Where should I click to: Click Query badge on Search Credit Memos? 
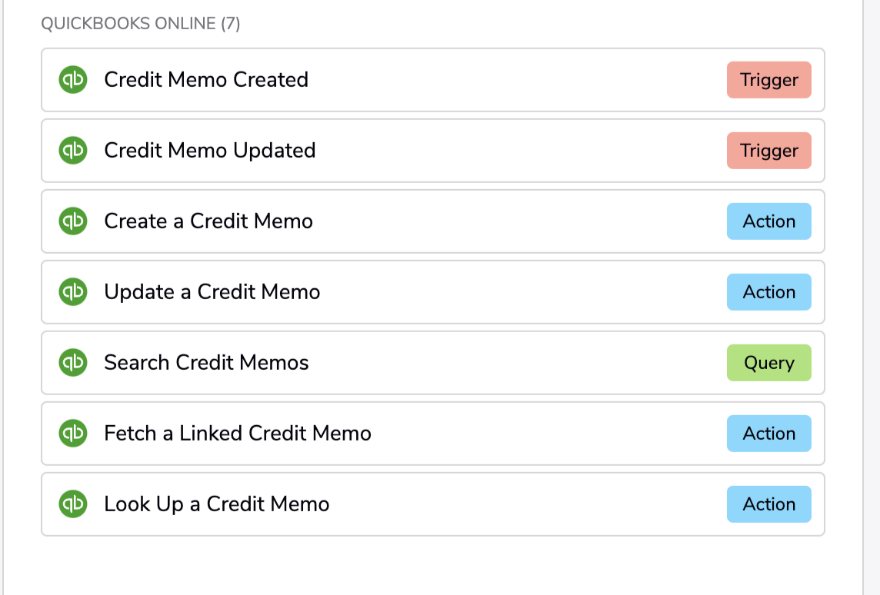click(x=769, y=363)
